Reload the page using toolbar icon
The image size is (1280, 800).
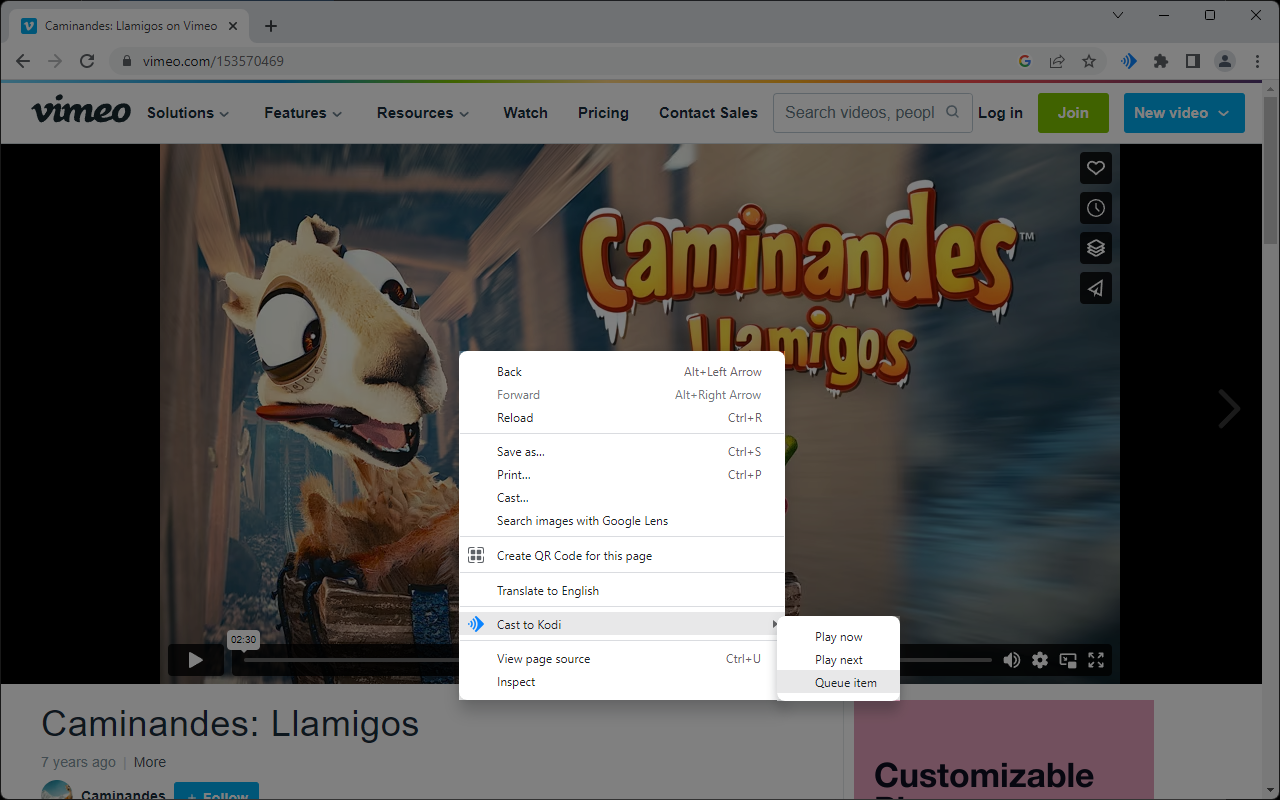87,61
